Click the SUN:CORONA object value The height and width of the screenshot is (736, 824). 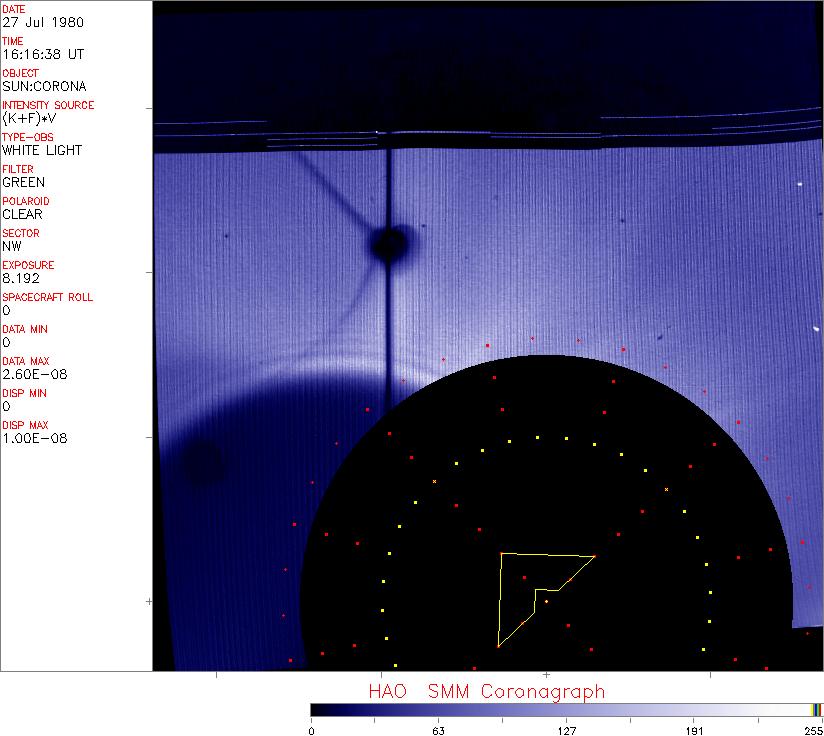tap(44, 86)
